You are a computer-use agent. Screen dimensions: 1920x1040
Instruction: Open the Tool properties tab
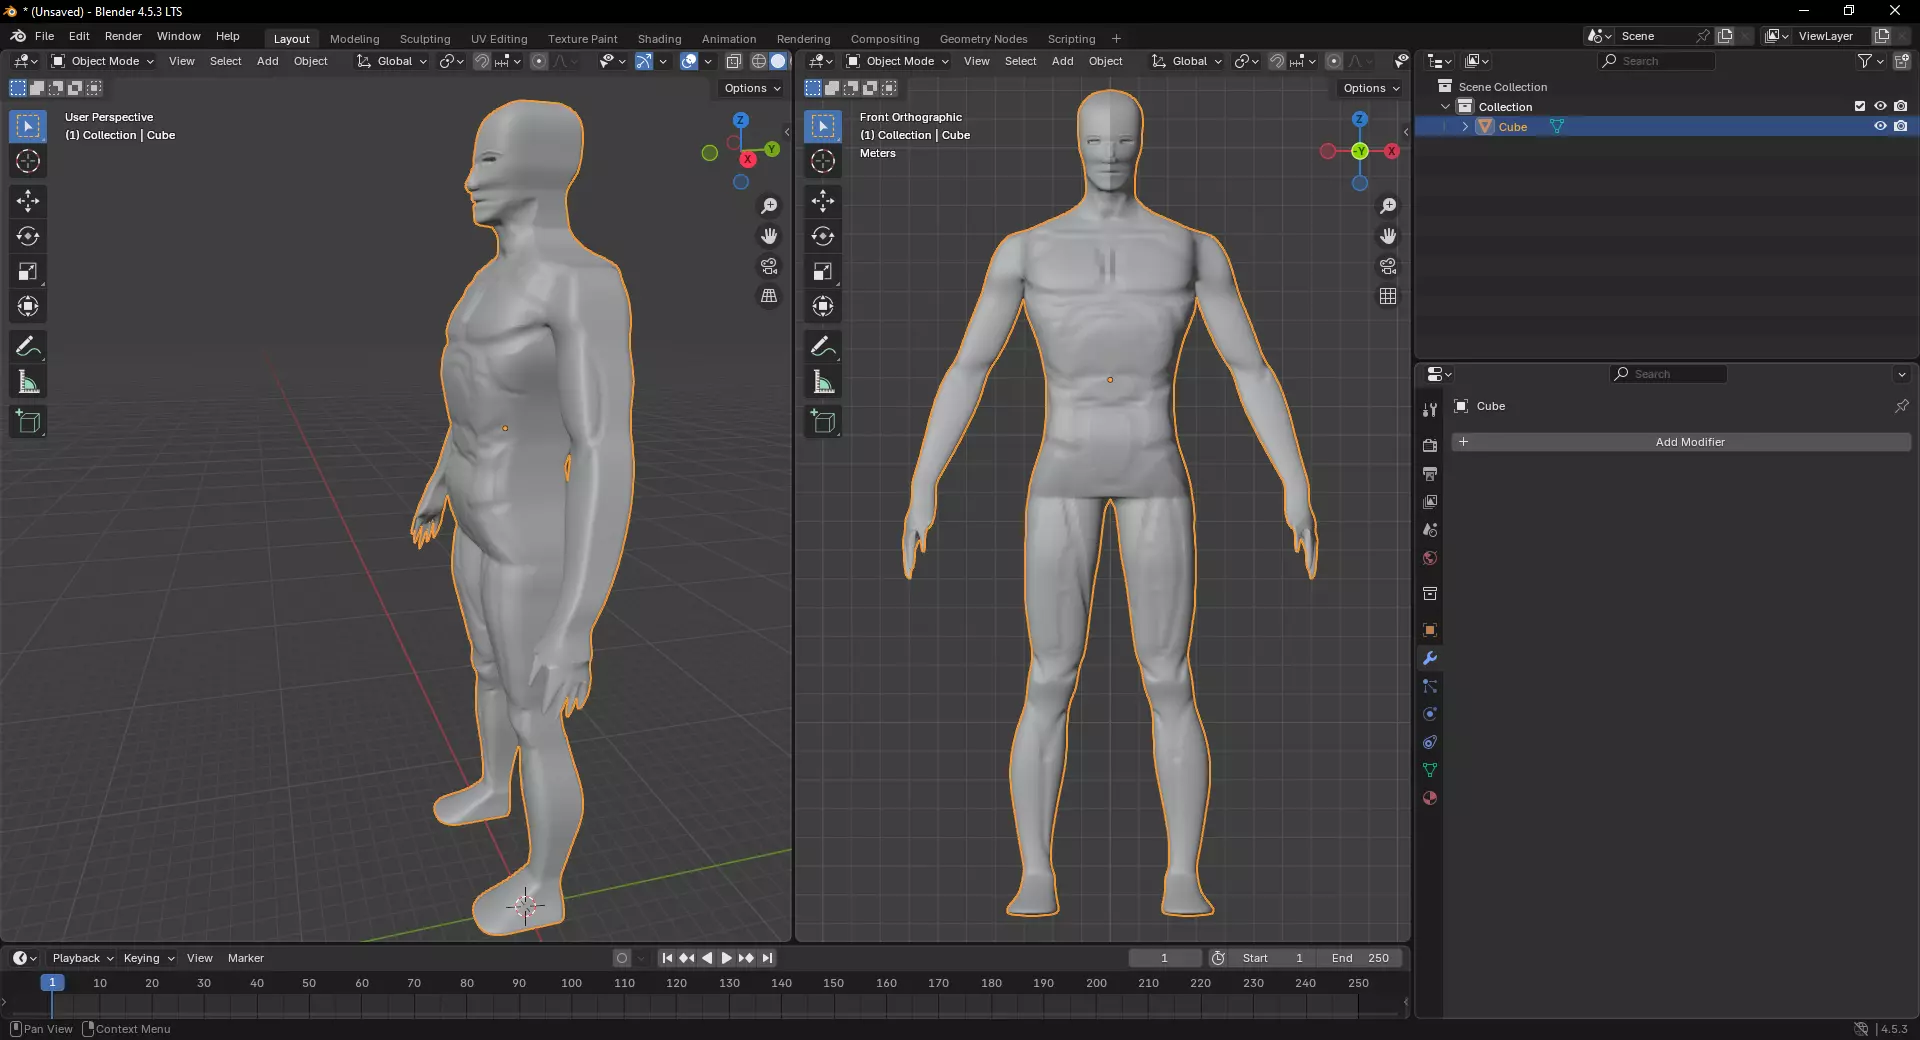(x=1430, y=409)
